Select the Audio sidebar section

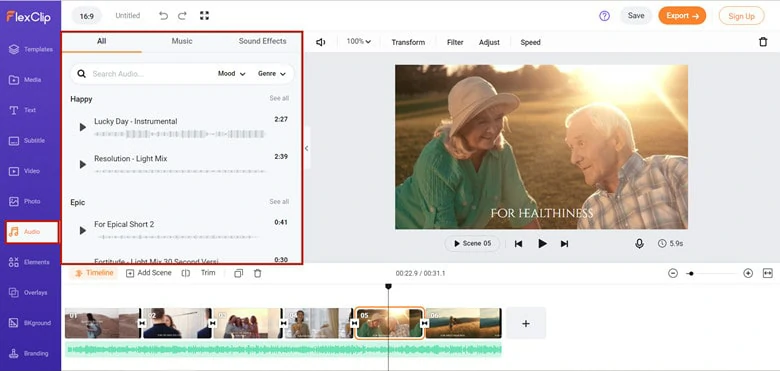point(32,232)
